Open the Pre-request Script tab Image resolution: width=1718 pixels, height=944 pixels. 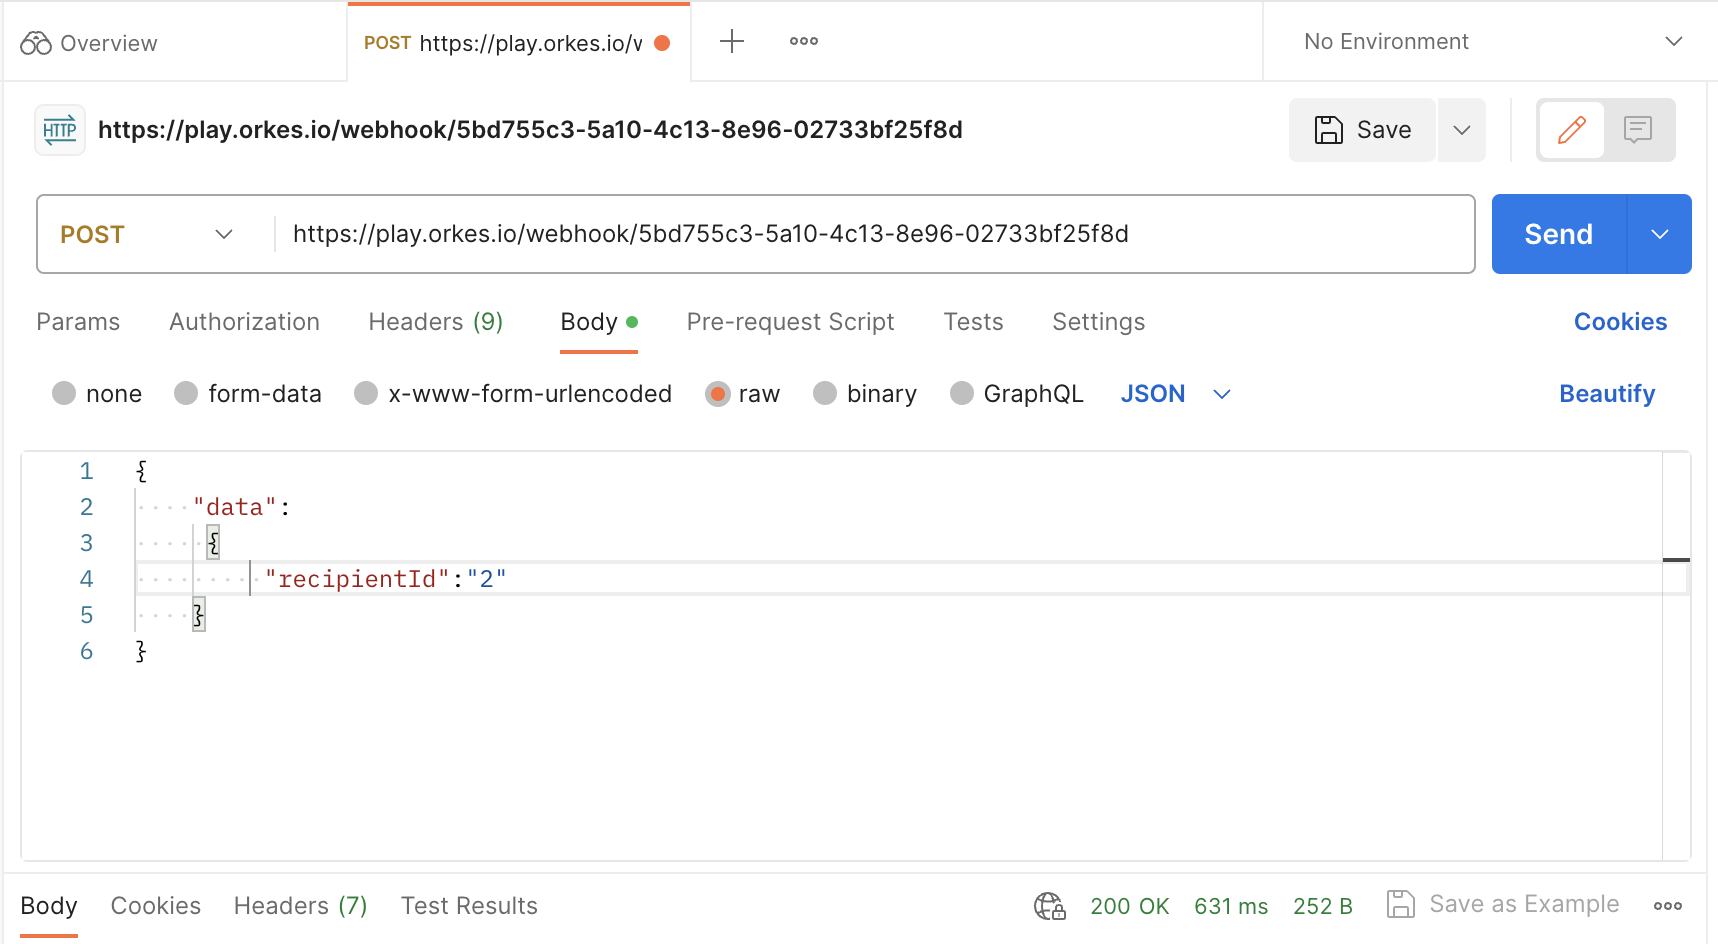790,322
